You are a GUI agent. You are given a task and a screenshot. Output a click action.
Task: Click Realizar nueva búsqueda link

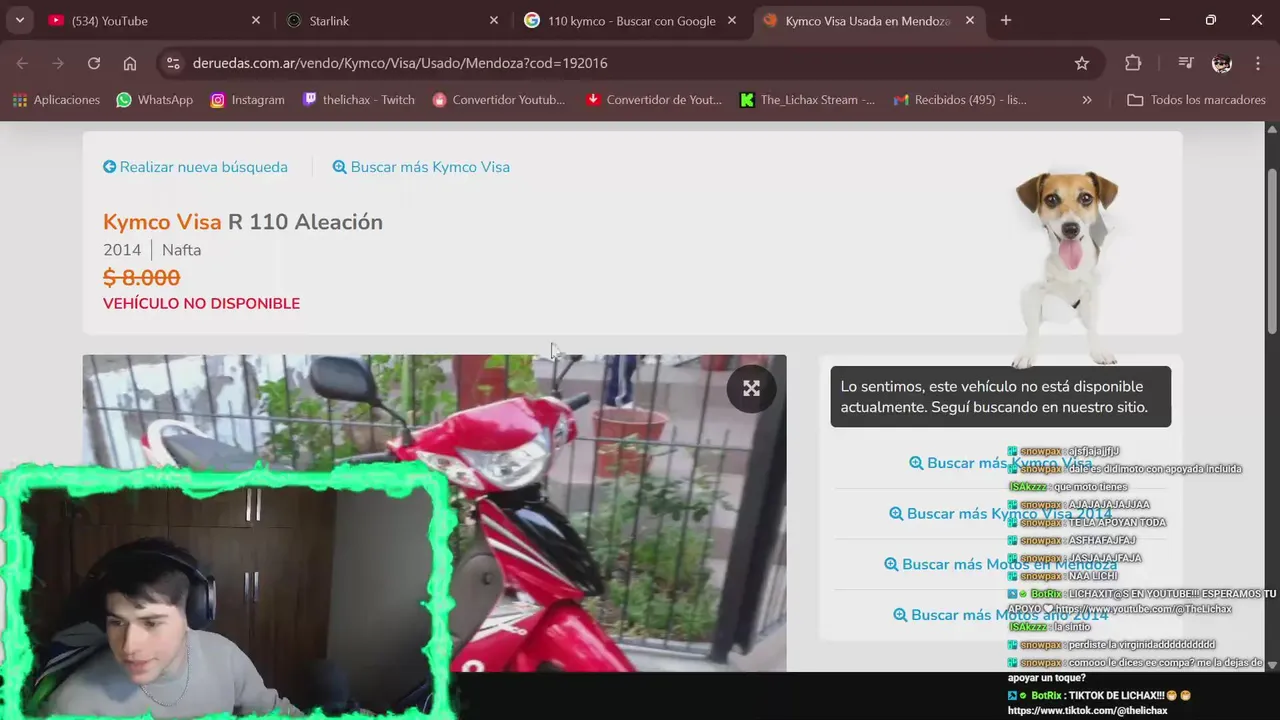point(195,167)
